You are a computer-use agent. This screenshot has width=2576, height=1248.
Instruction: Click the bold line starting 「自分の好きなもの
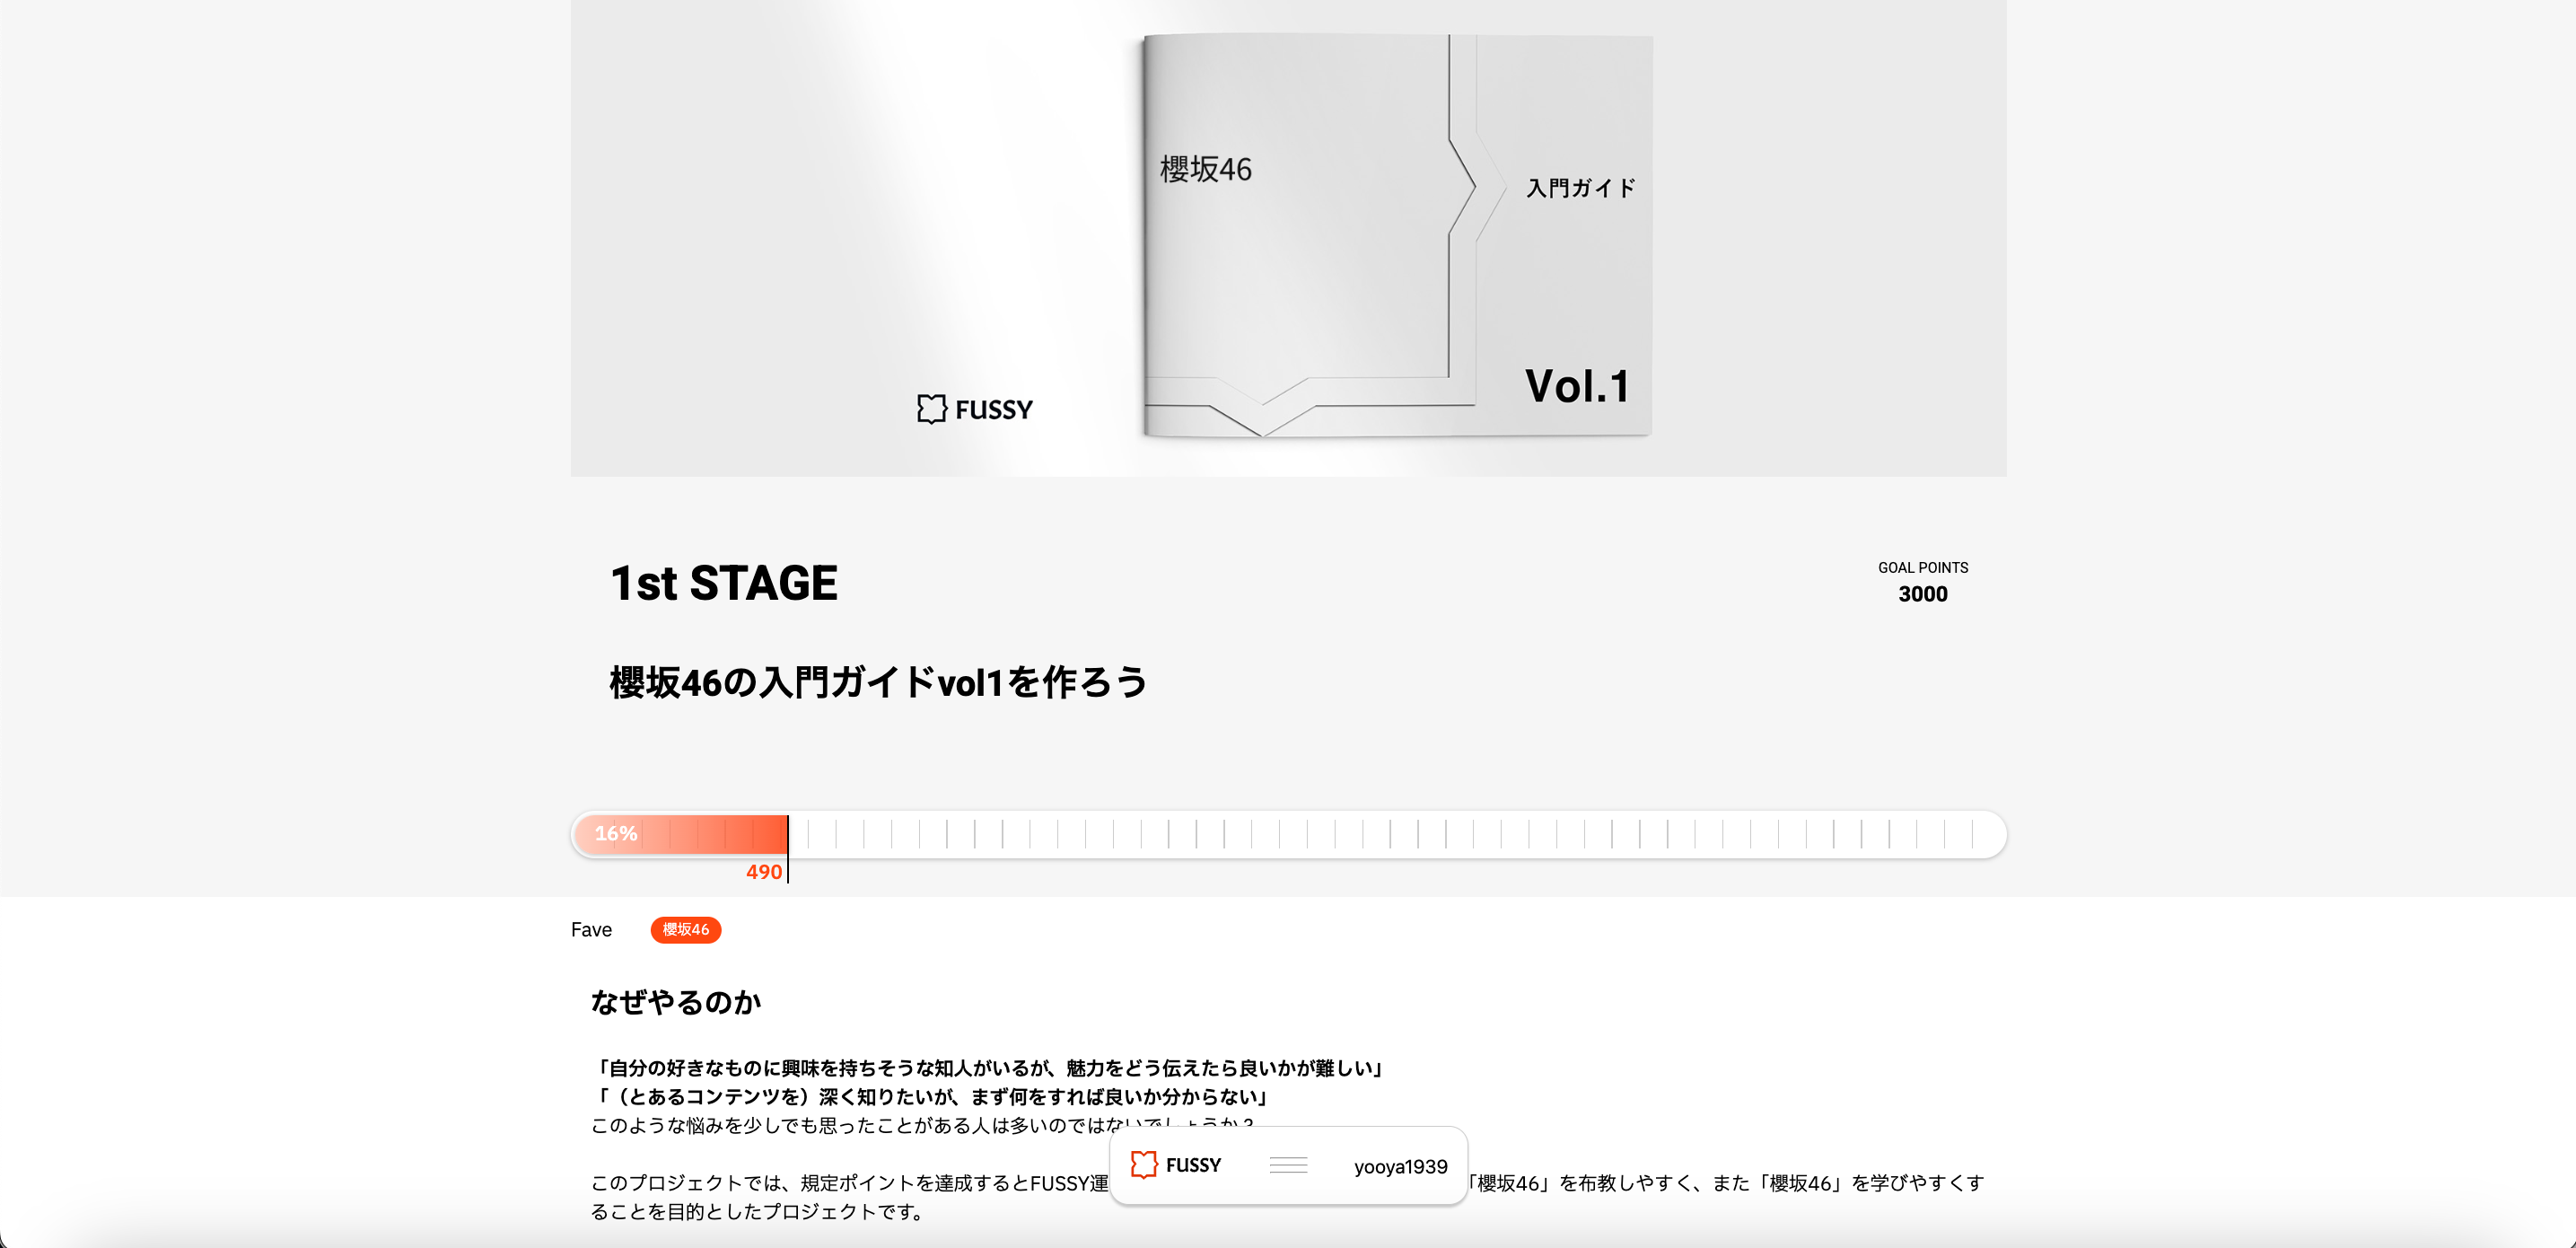(989, 1068)
